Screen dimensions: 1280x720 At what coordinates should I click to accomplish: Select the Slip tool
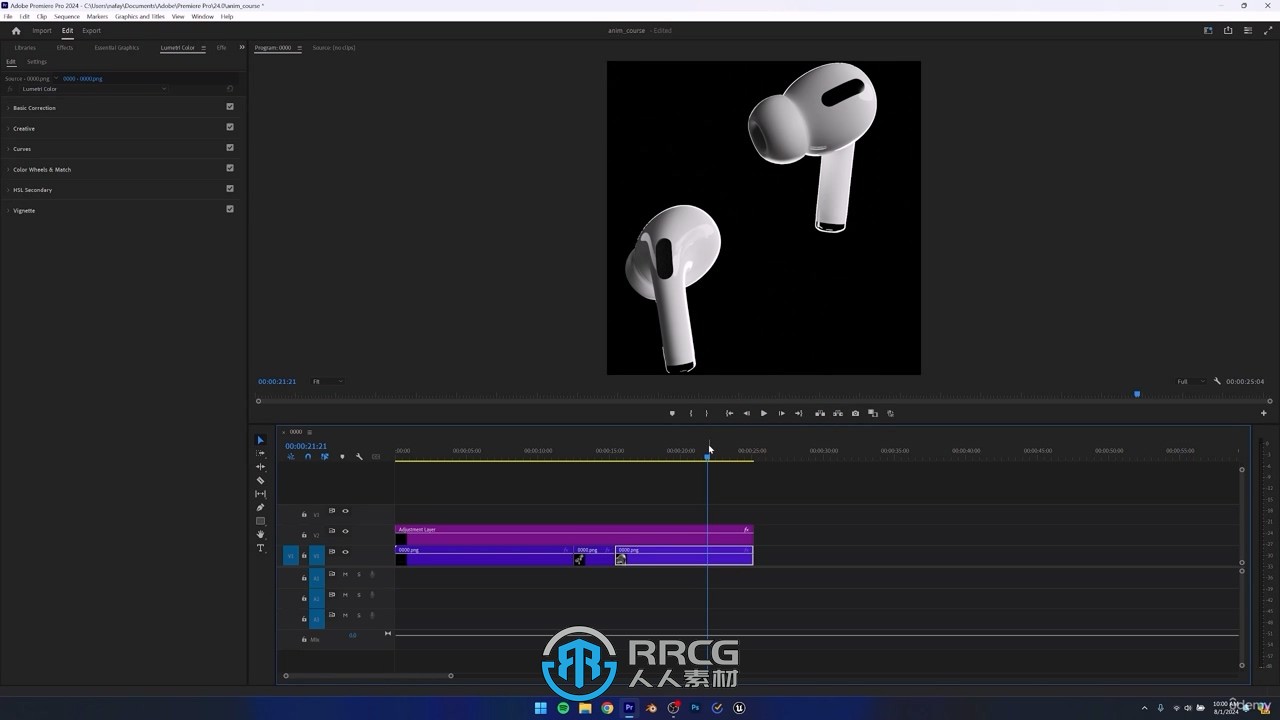click(261, 494)
